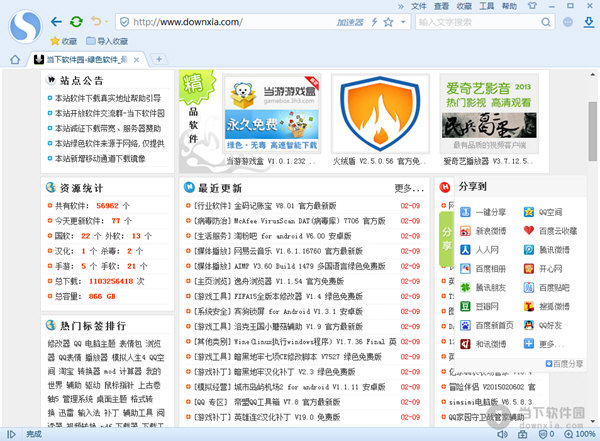The image size is (600, 441).
Task: Focus the search text input box
Action: point(477,22)
